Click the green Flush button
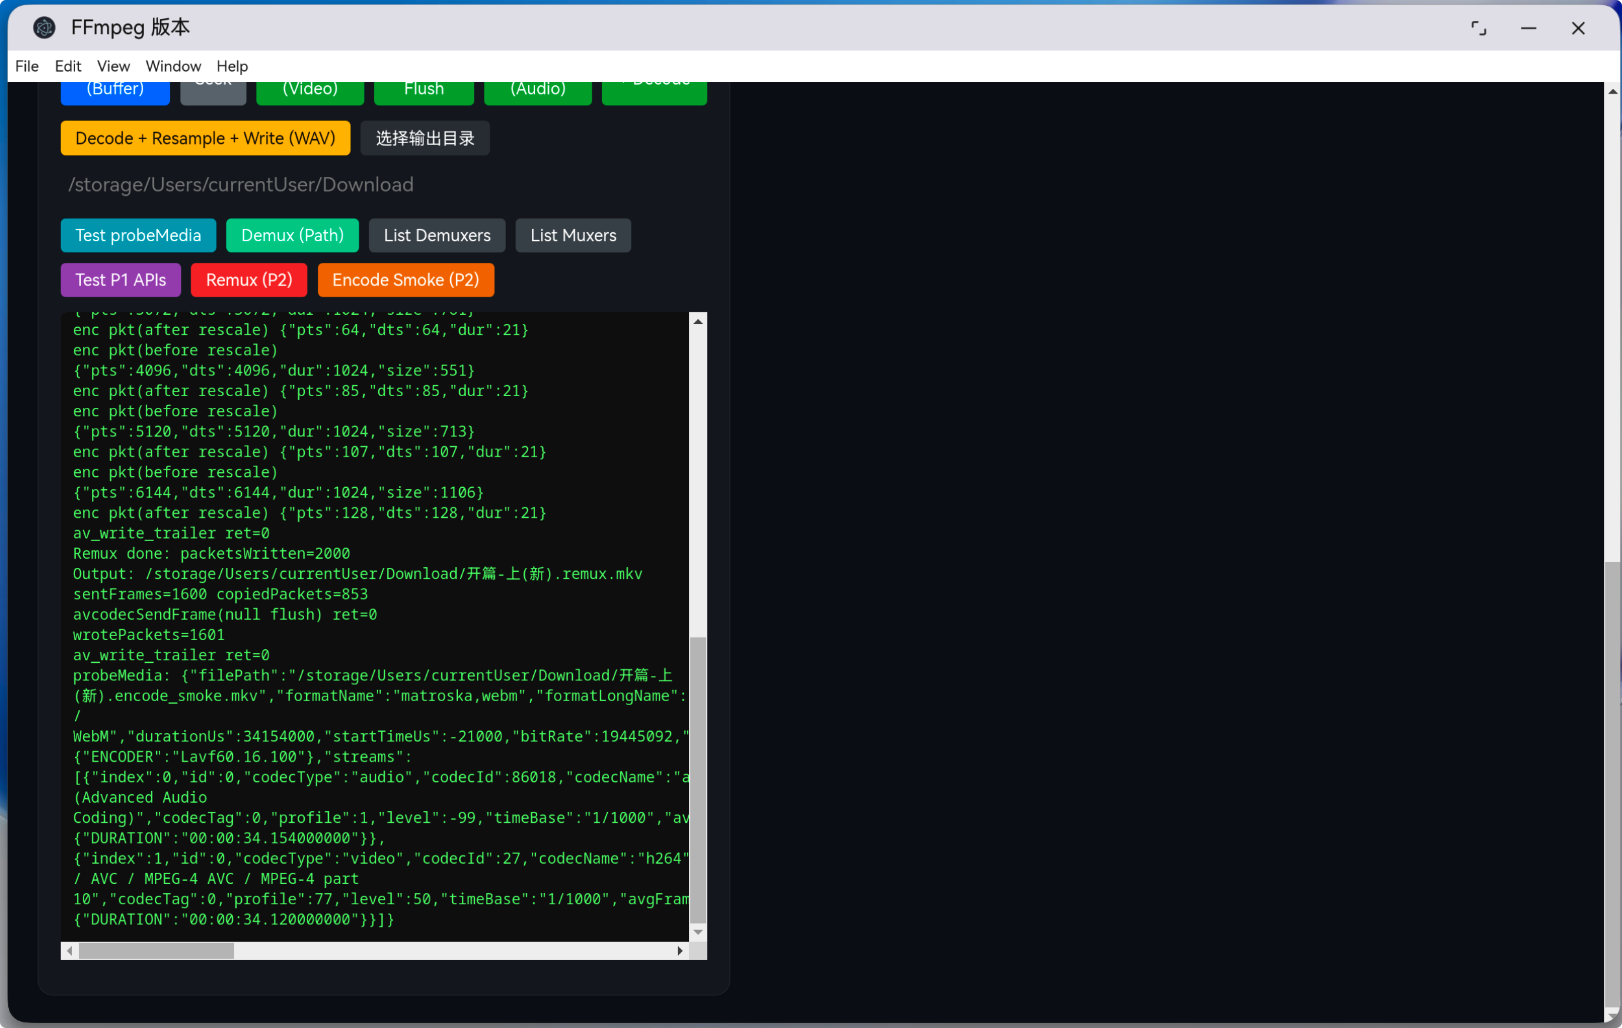 coord(424,93)
